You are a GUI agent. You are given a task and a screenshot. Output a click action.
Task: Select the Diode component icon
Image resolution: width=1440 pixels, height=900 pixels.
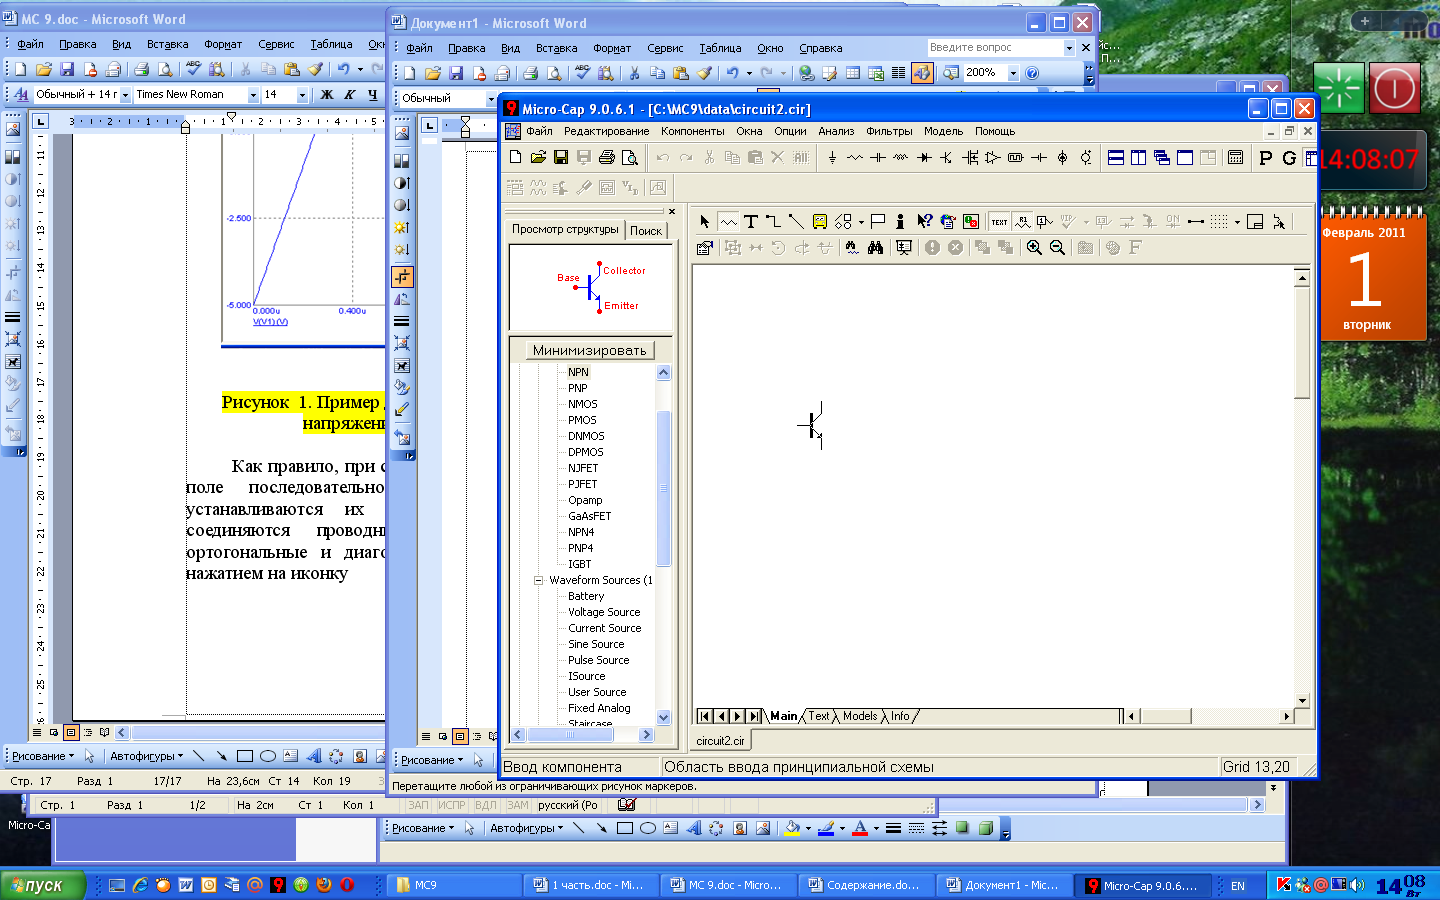(924, 158)
